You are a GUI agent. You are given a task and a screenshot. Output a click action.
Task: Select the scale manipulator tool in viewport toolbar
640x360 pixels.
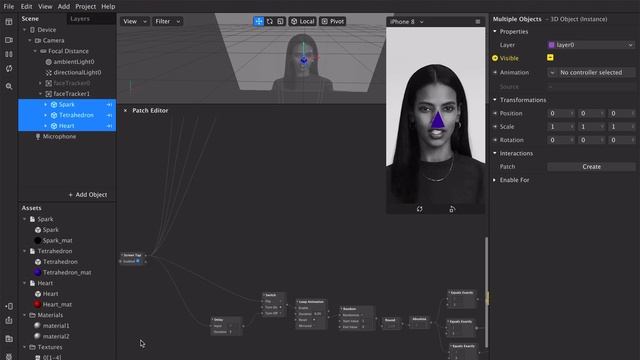pyautogui.click(x=280, y=21)
